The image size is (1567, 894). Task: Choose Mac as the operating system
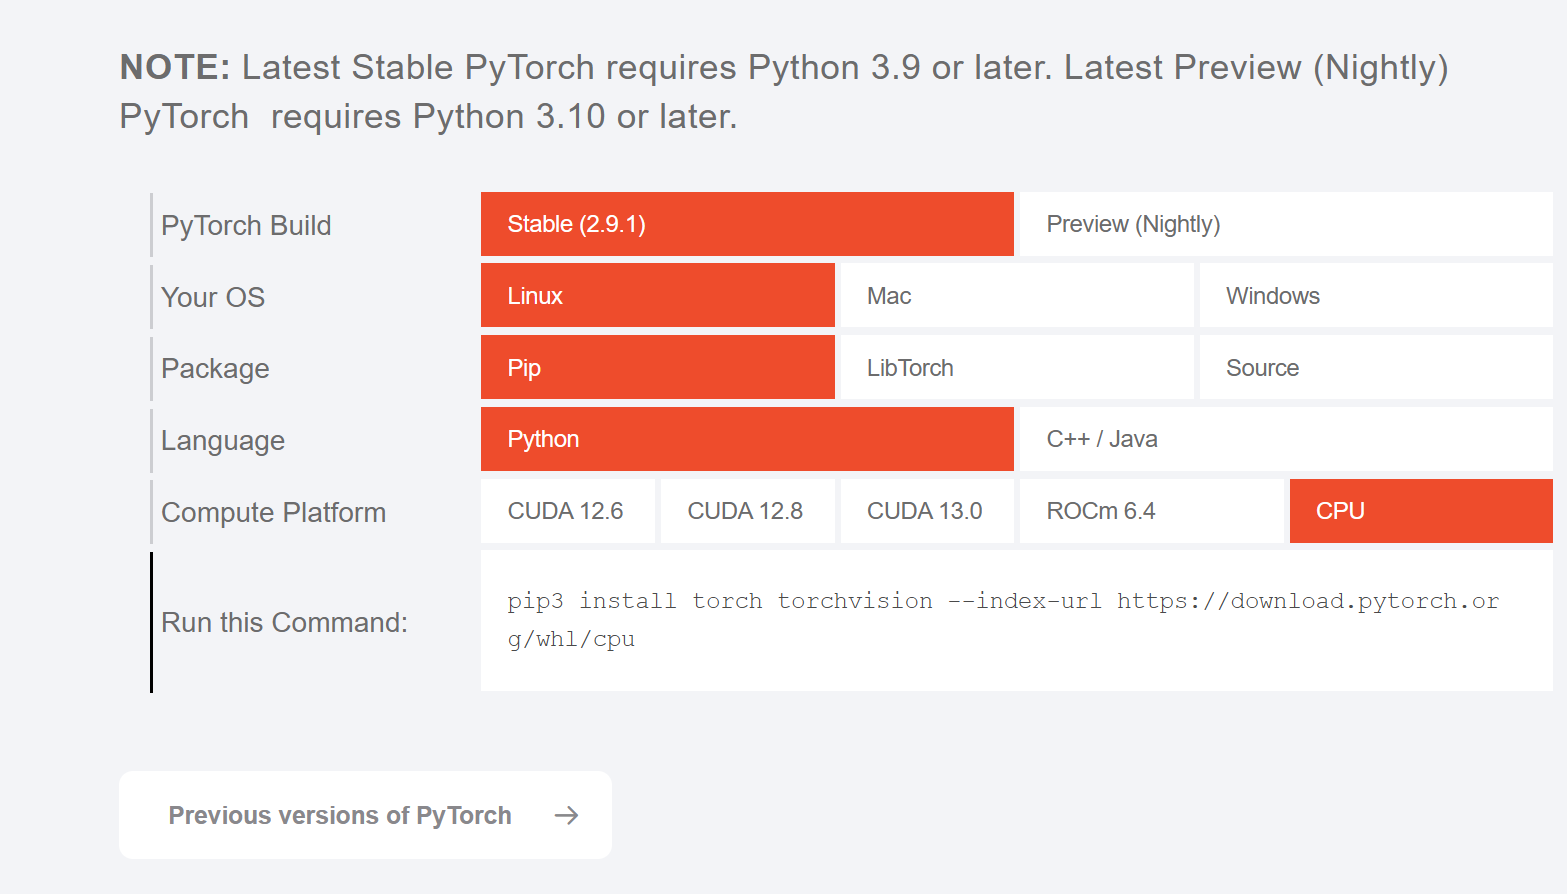click(1015, 295)
